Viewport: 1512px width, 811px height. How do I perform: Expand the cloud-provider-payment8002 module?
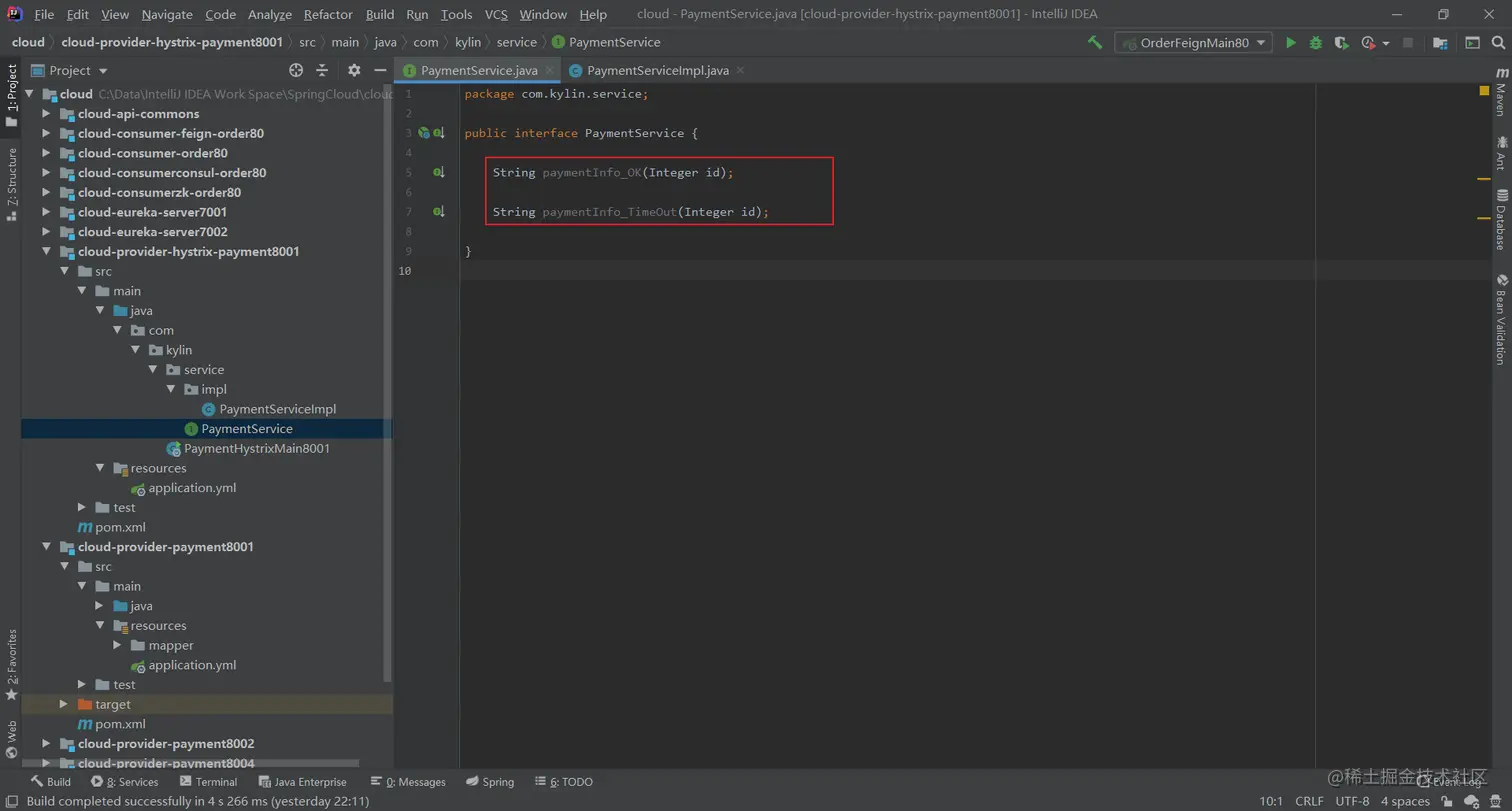[x=46, y=744]
